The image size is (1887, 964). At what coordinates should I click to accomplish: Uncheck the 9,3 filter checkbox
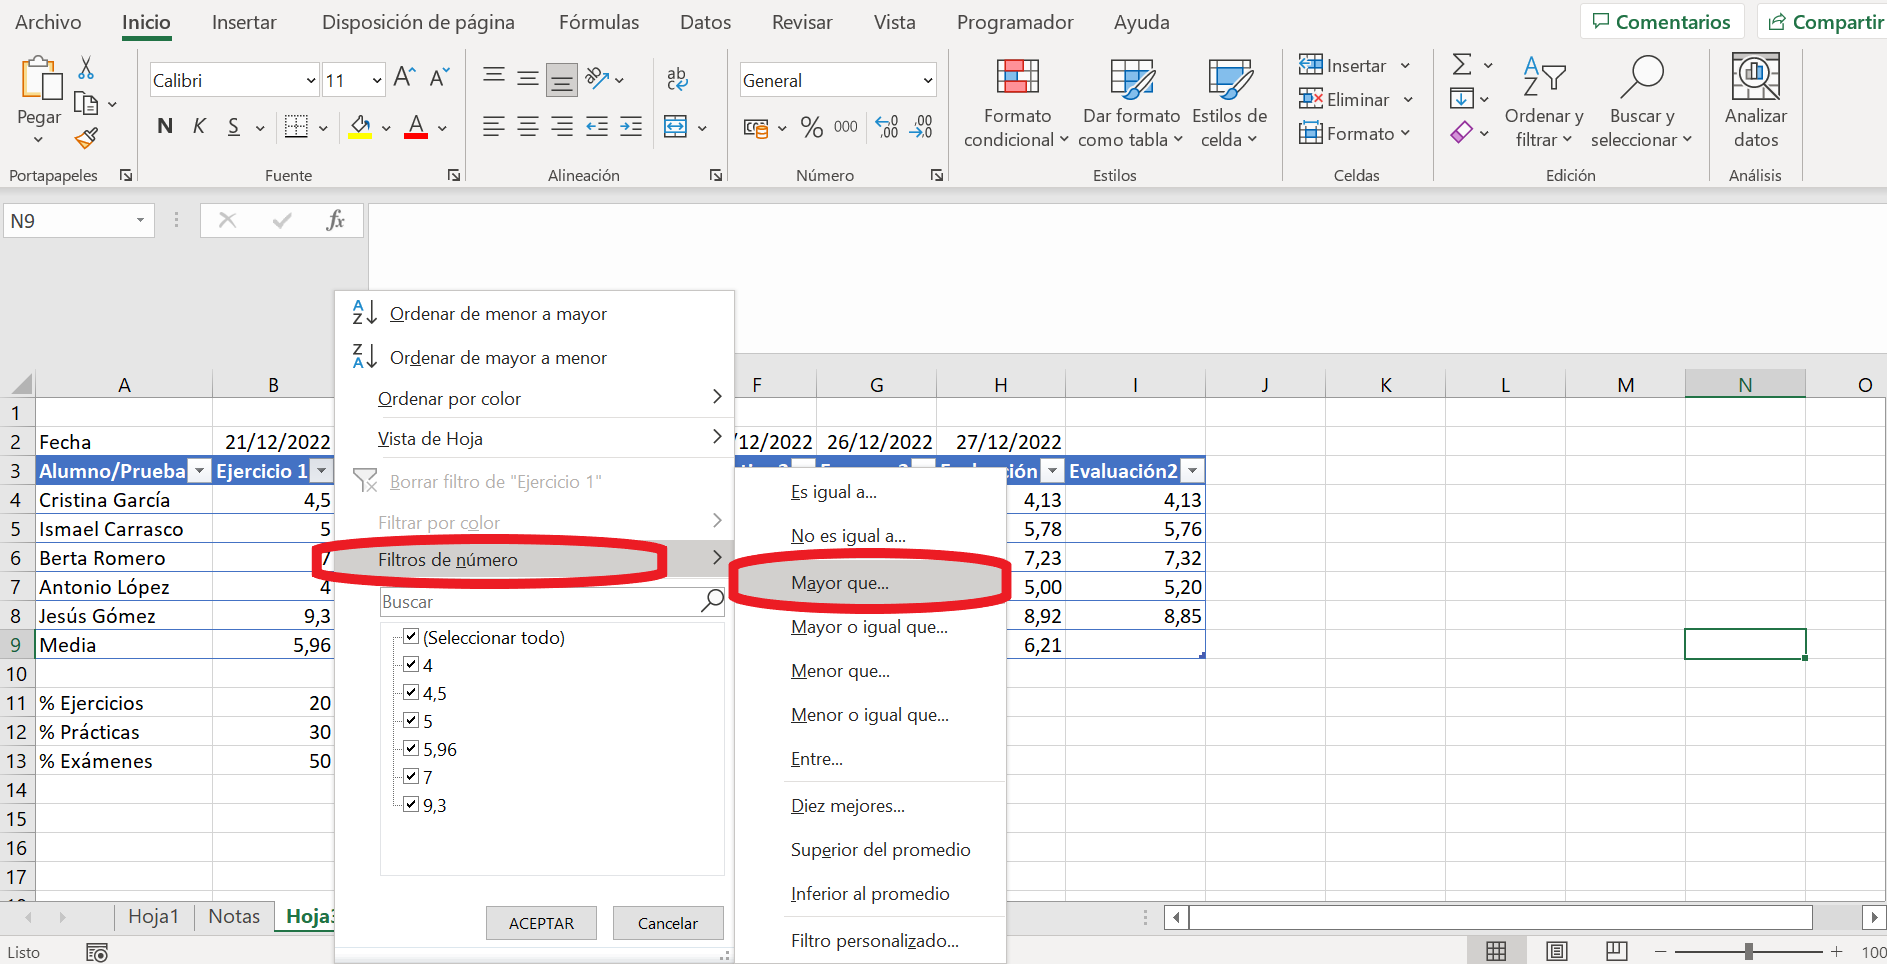pyautogui.click(x=411, y=804)
